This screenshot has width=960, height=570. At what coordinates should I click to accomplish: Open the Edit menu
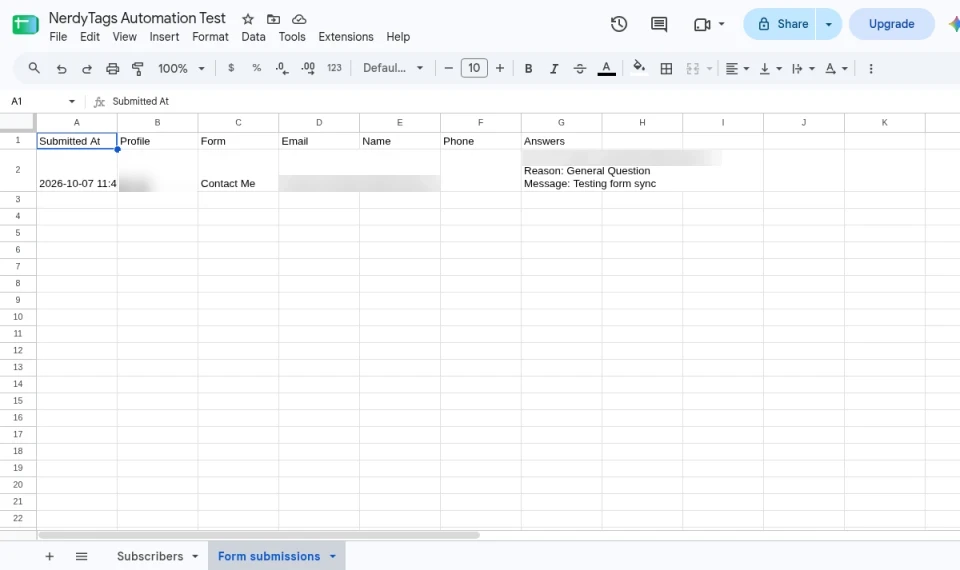pos(89,37)
